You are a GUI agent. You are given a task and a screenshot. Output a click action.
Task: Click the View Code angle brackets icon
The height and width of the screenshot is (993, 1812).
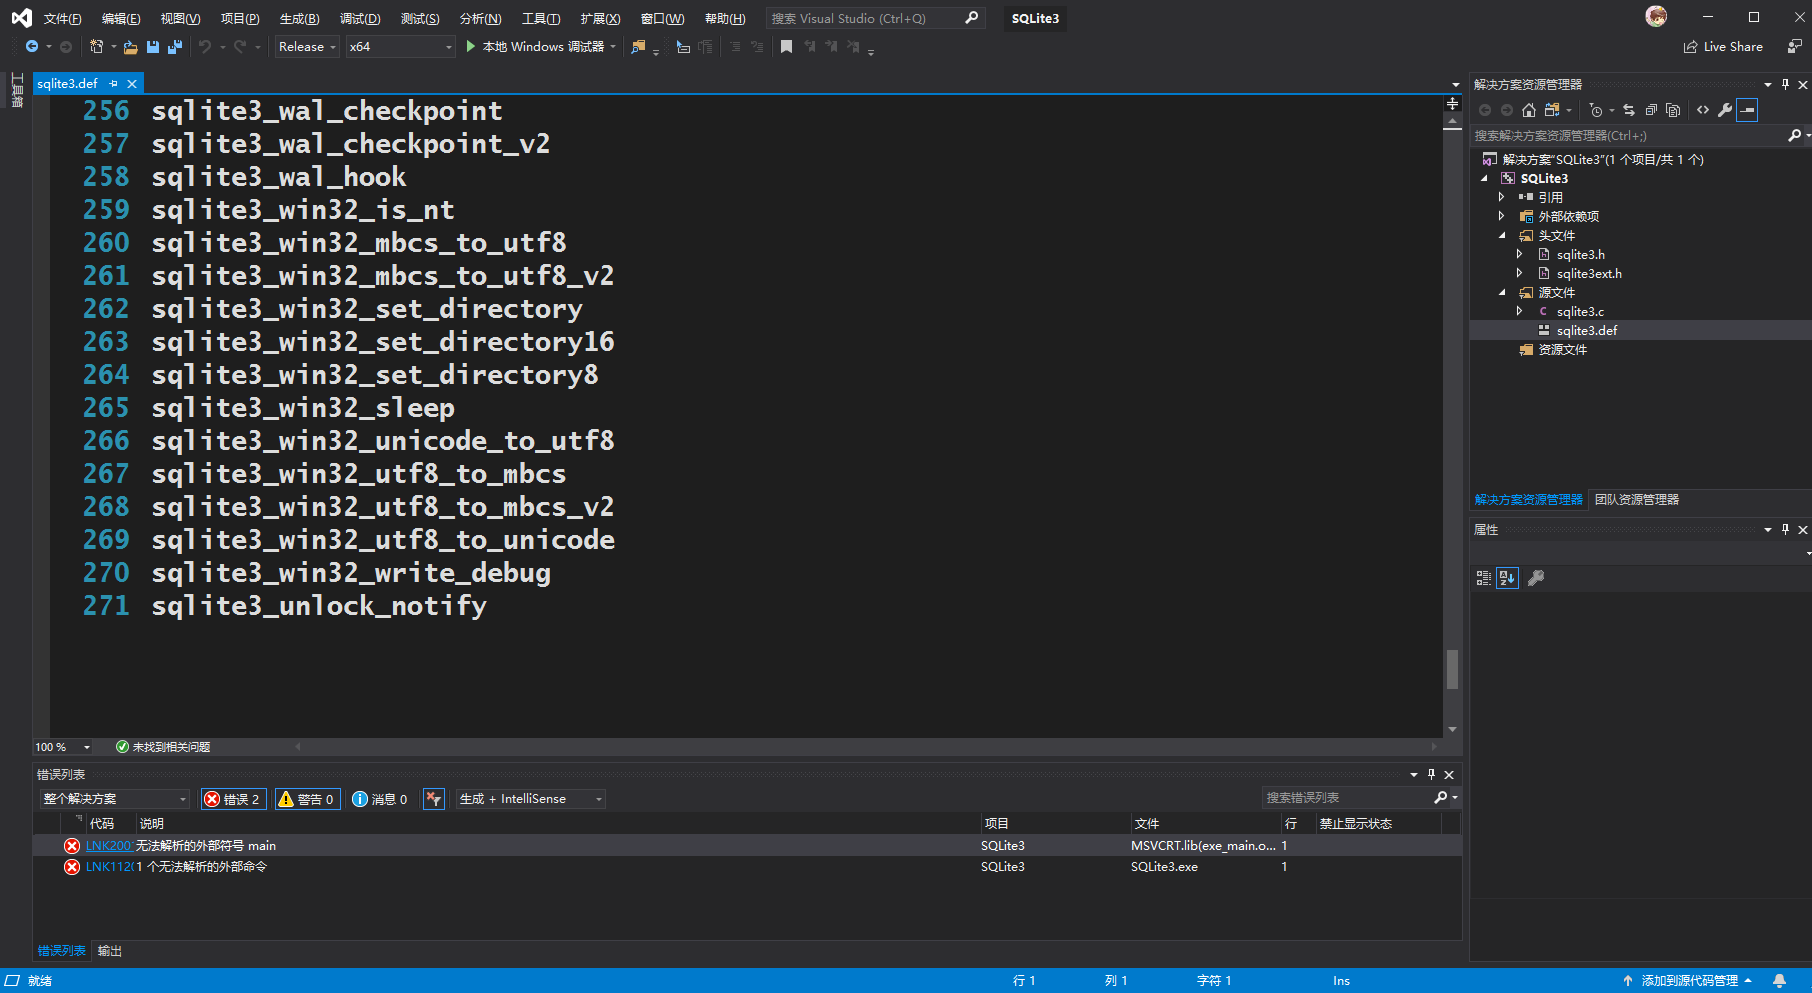click(x=1703, y=110)
